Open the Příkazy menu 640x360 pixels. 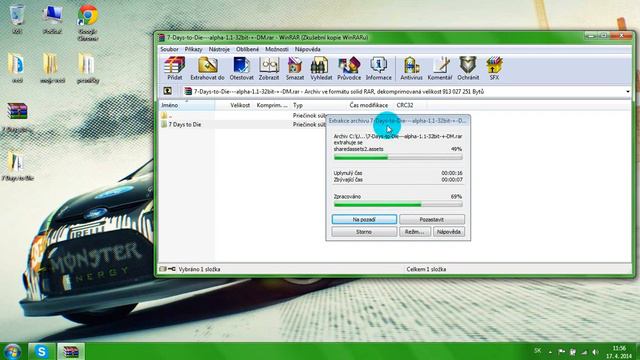pyautogui.click(x=193, y=49)
